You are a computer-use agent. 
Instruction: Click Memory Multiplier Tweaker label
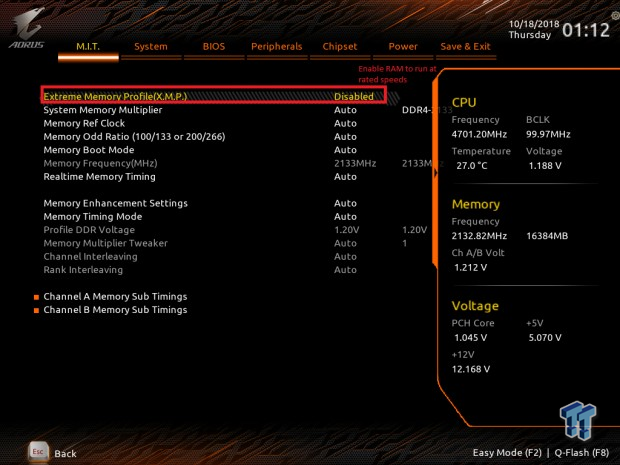click(106, 243)
